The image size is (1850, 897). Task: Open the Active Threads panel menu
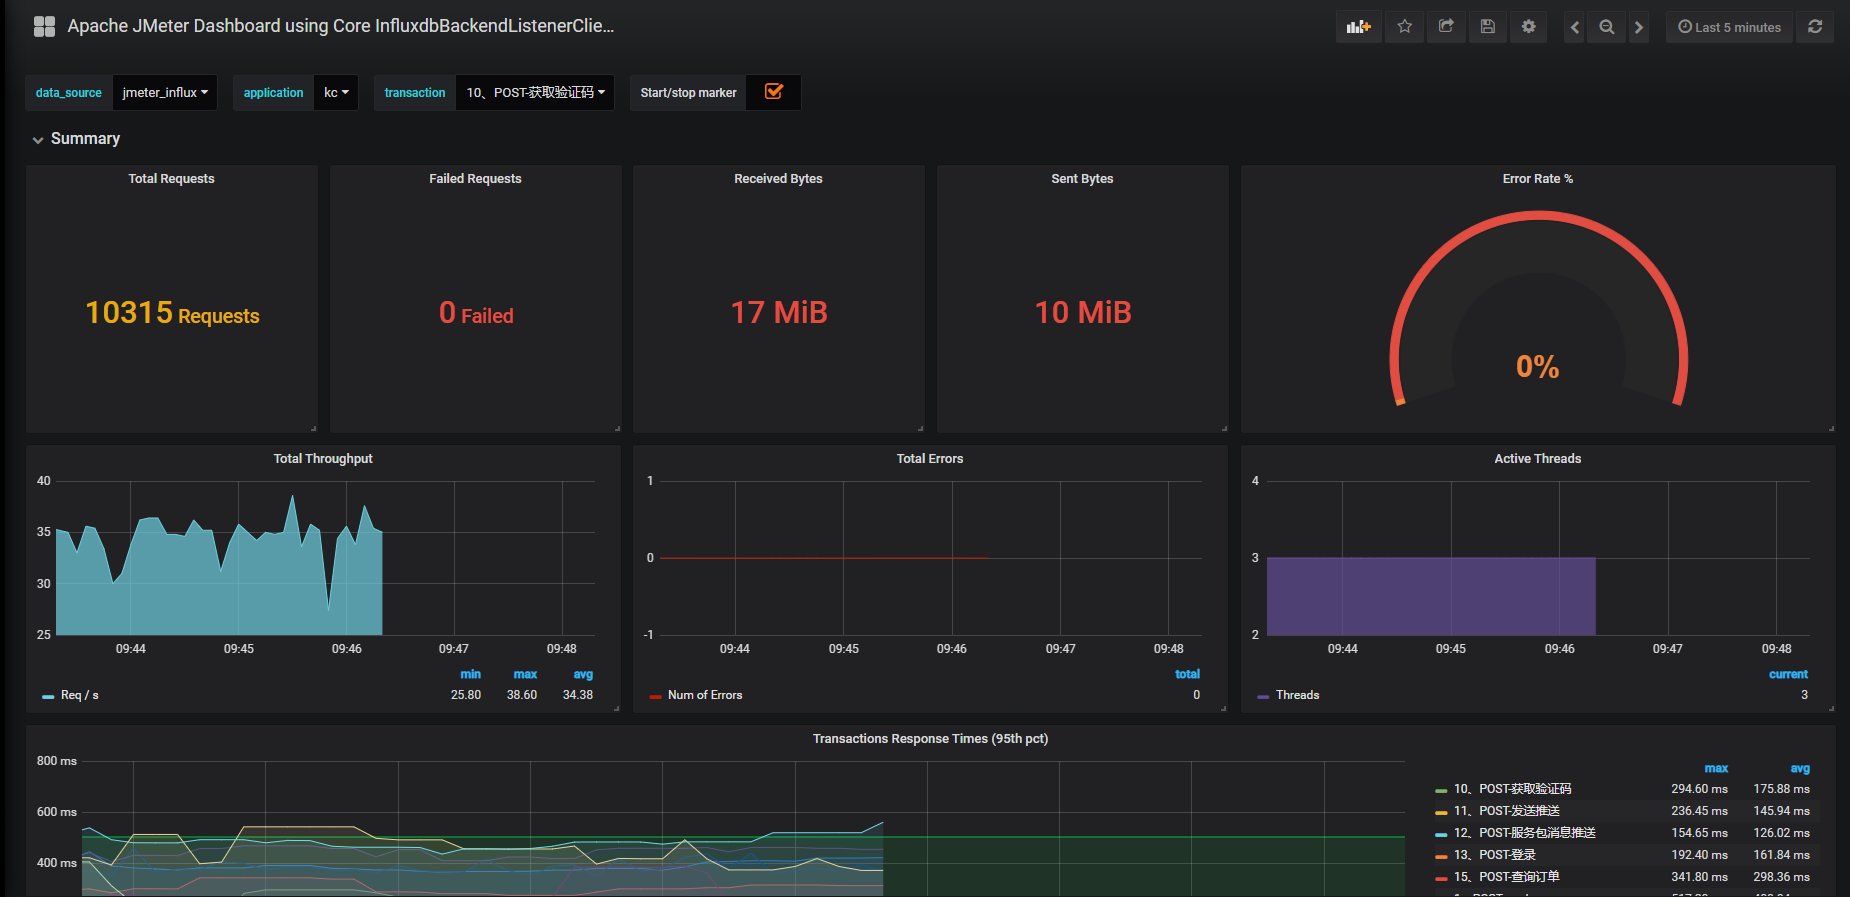(1538, 459)
